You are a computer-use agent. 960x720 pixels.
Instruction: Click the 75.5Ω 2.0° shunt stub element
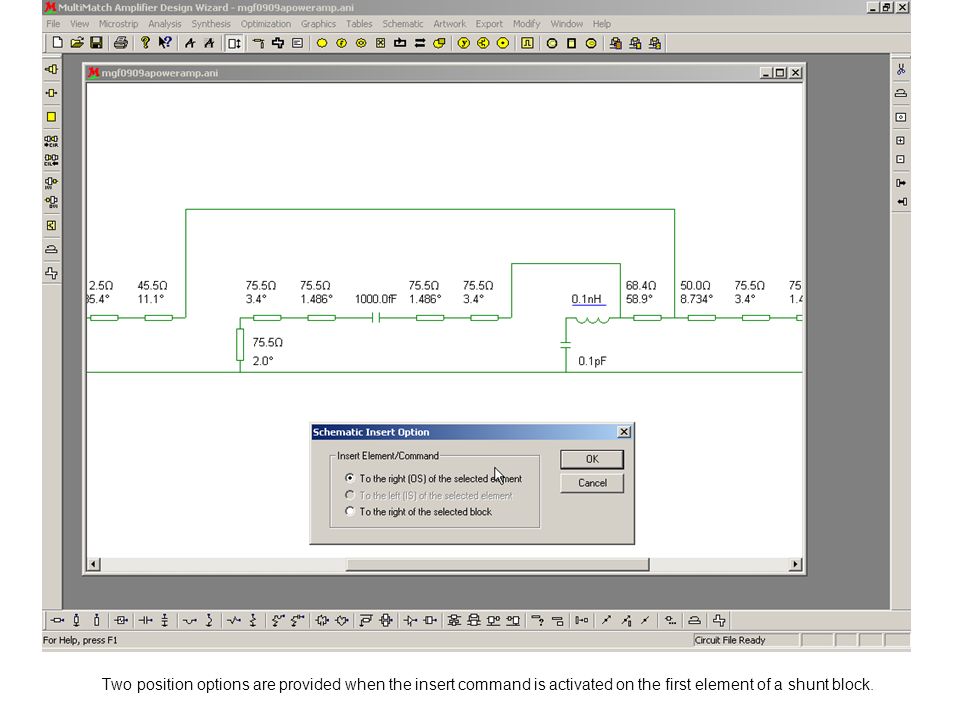[240, 345]
